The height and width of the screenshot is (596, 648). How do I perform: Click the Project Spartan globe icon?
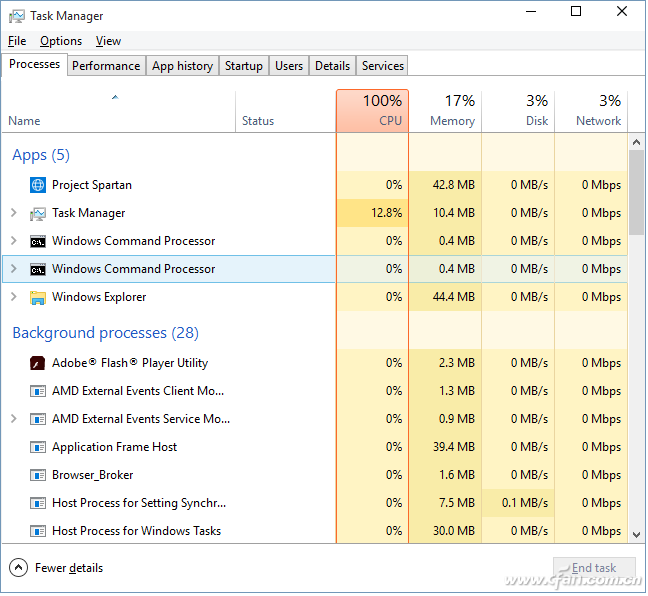(38, 185)
